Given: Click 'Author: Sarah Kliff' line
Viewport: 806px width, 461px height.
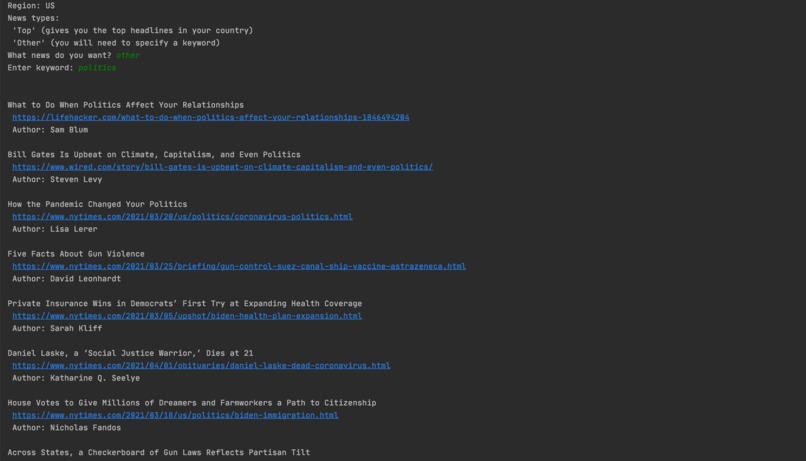Looking at the screenshot, I should (x=57, y=328).
